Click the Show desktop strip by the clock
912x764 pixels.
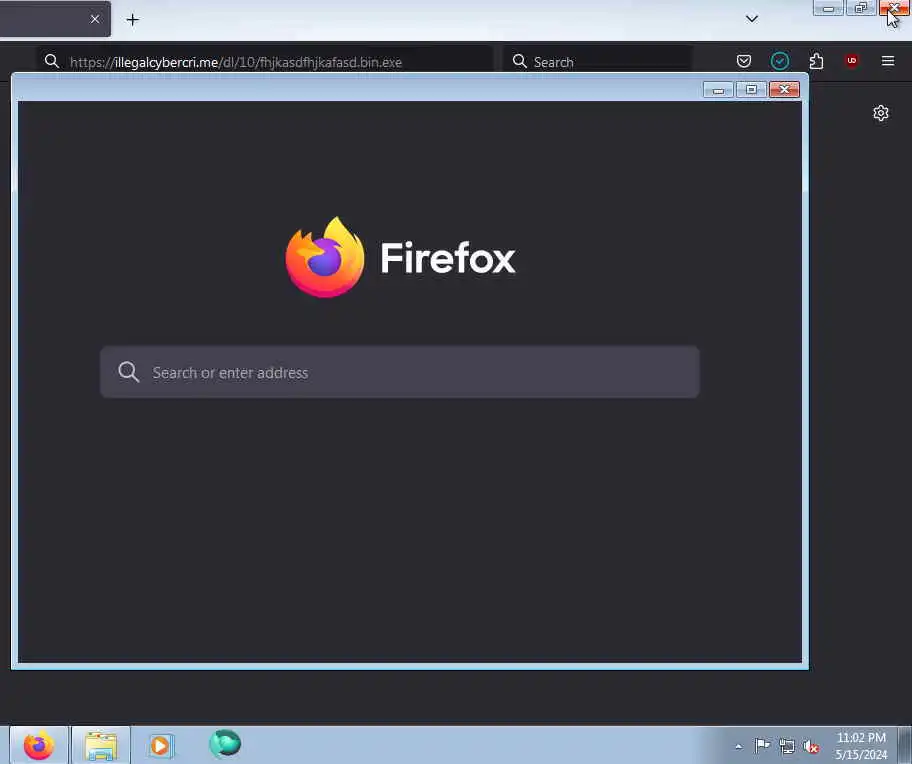905,745
